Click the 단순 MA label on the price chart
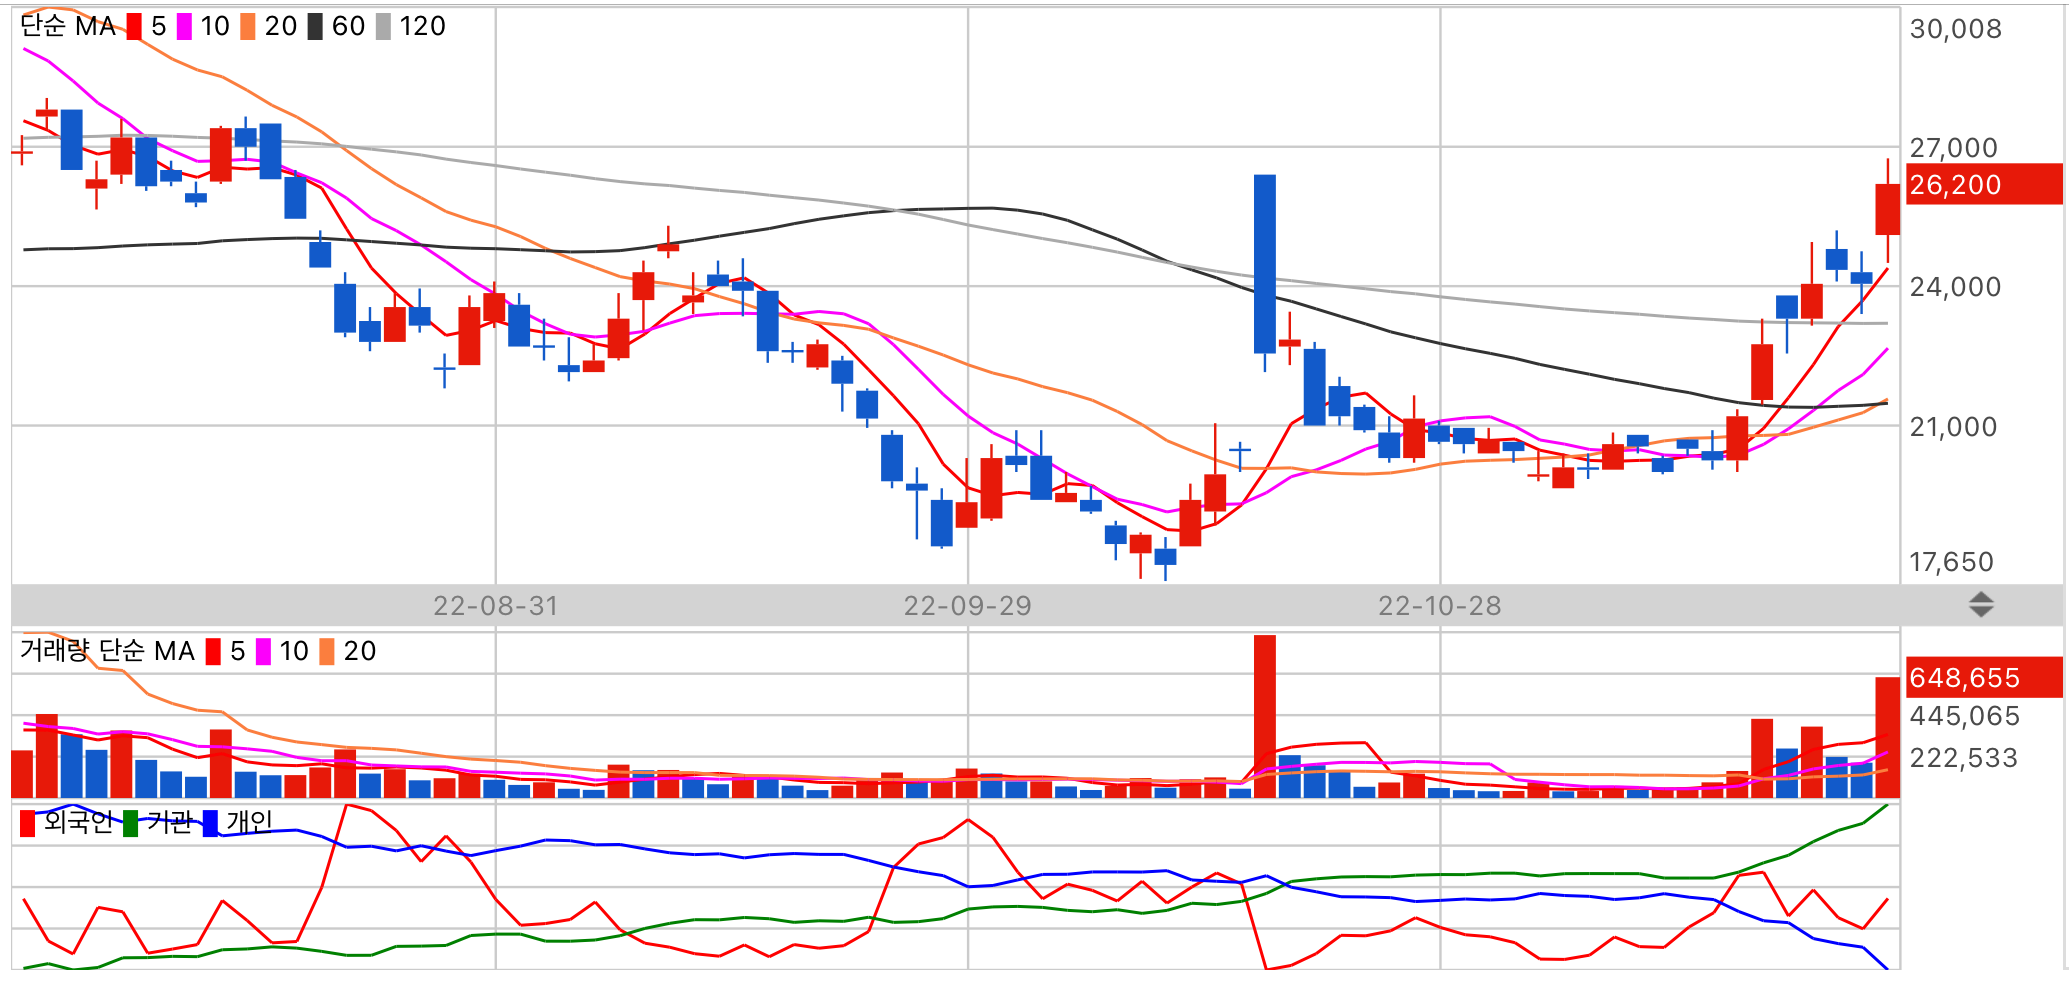This screenshot has height=985, width=2069. [68, 27]
